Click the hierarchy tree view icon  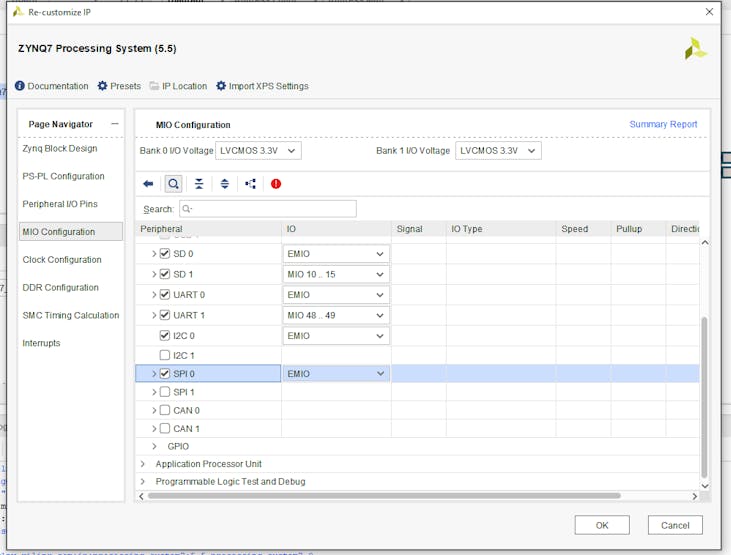(x=250, y=184)
